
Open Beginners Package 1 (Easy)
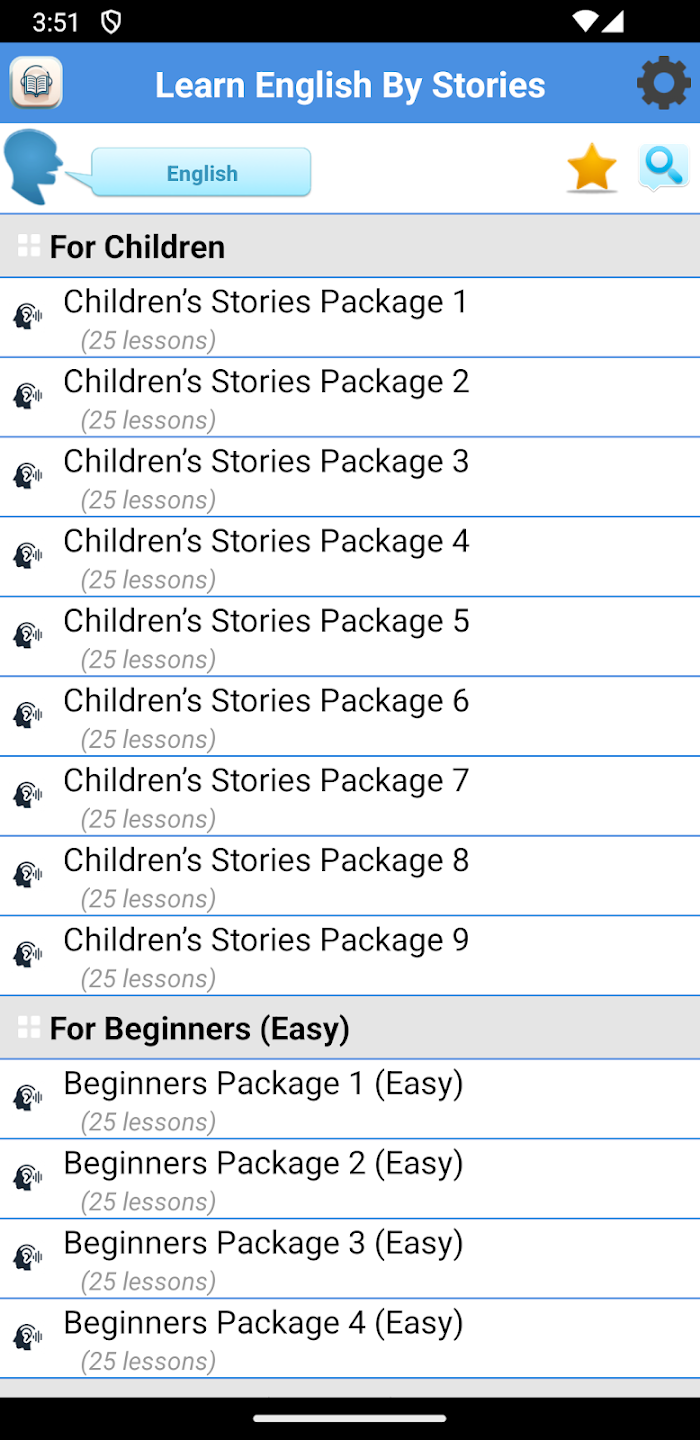click(263, 1099)
